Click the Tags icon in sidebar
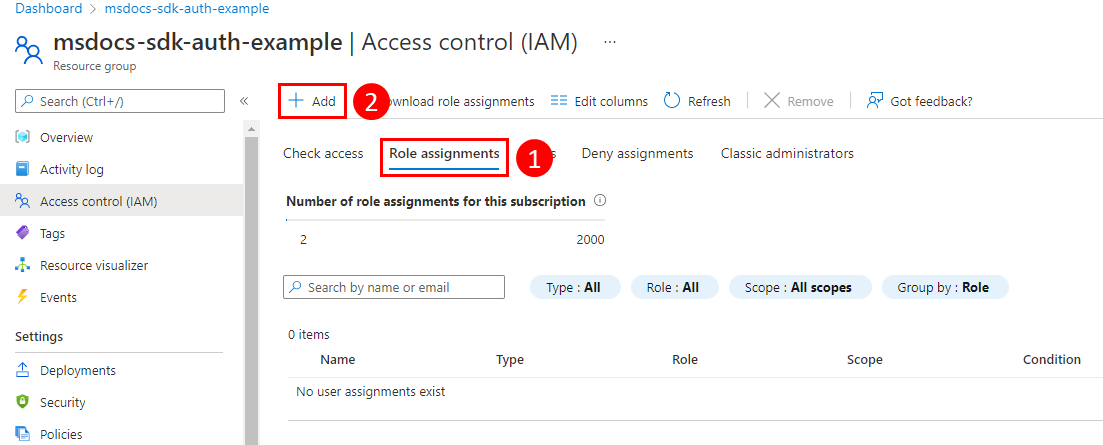The width and height of the screenshot is (1103, 445). (23, 233)
